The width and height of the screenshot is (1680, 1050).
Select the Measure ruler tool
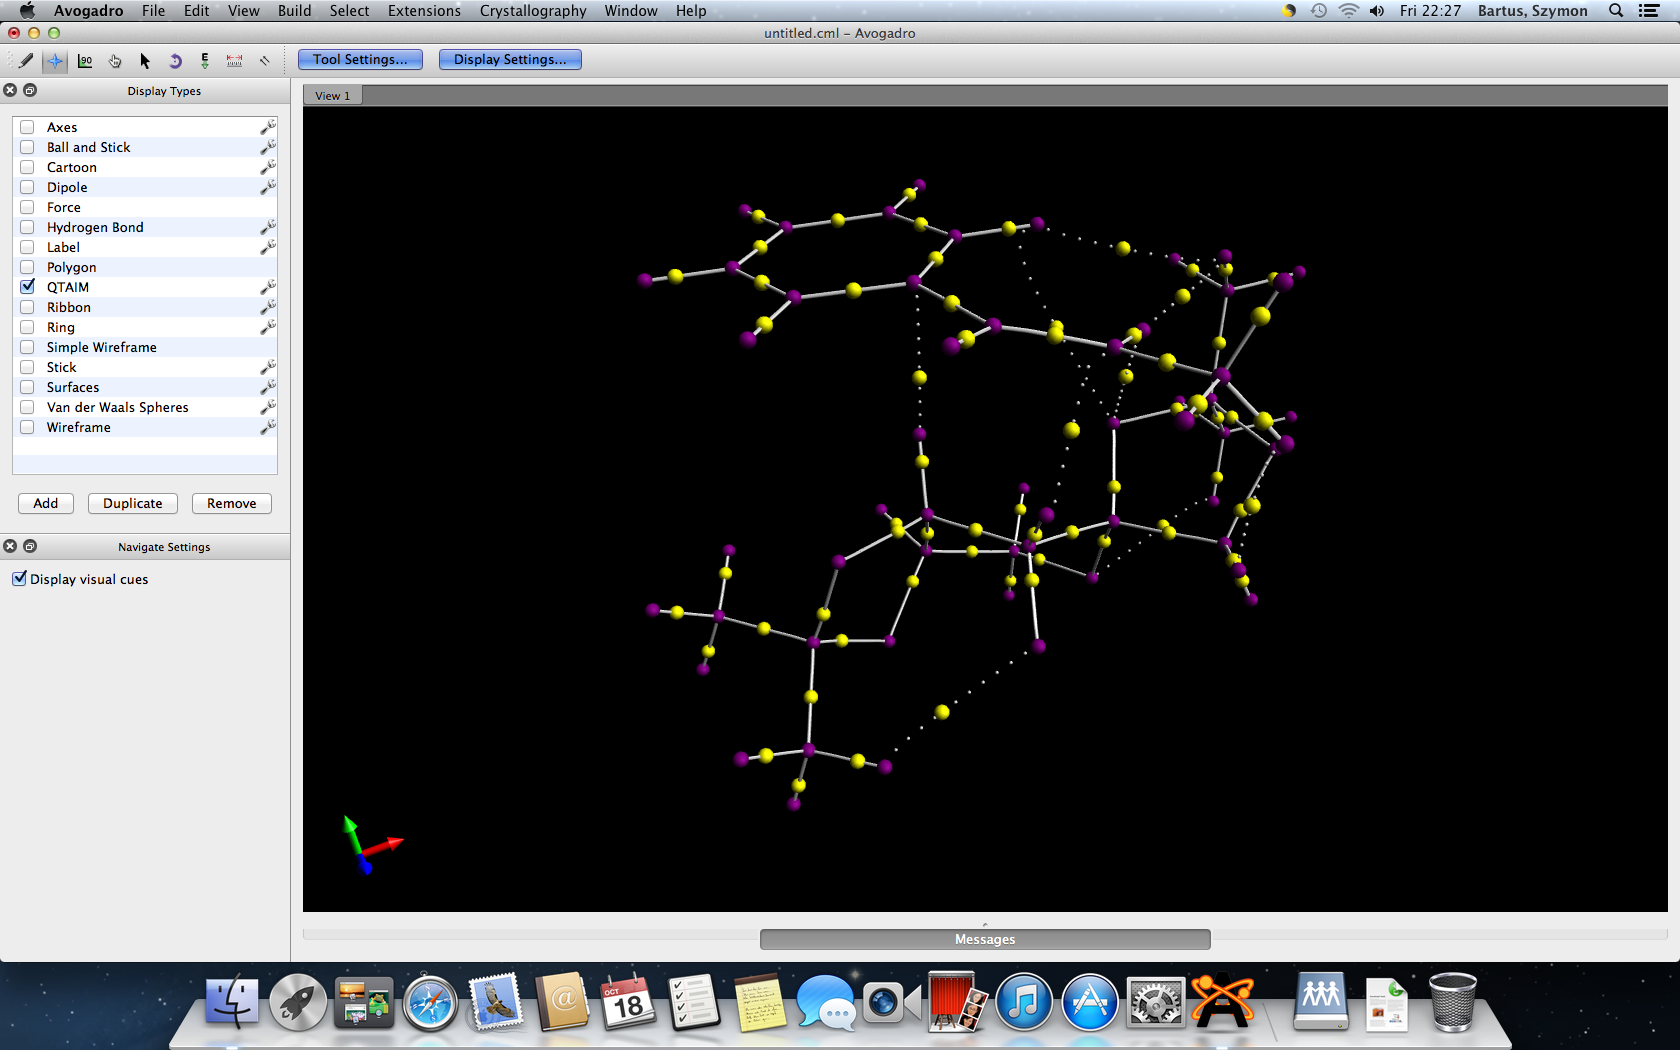point(235,61)
